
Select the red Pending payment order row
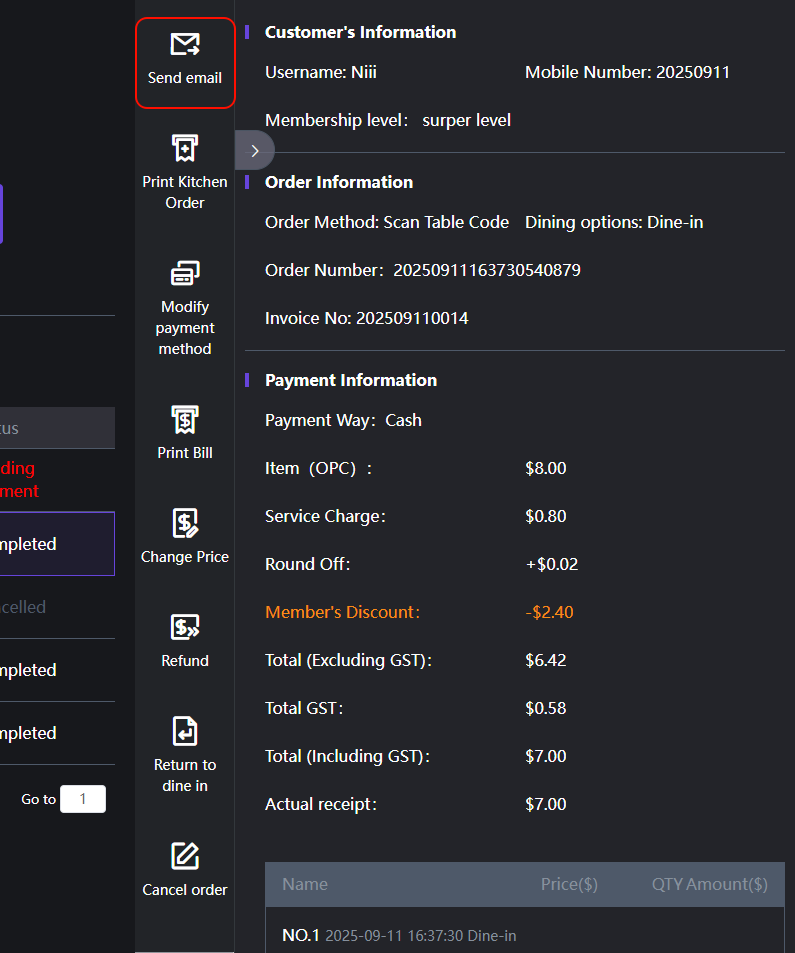click(x=57, y=480)
